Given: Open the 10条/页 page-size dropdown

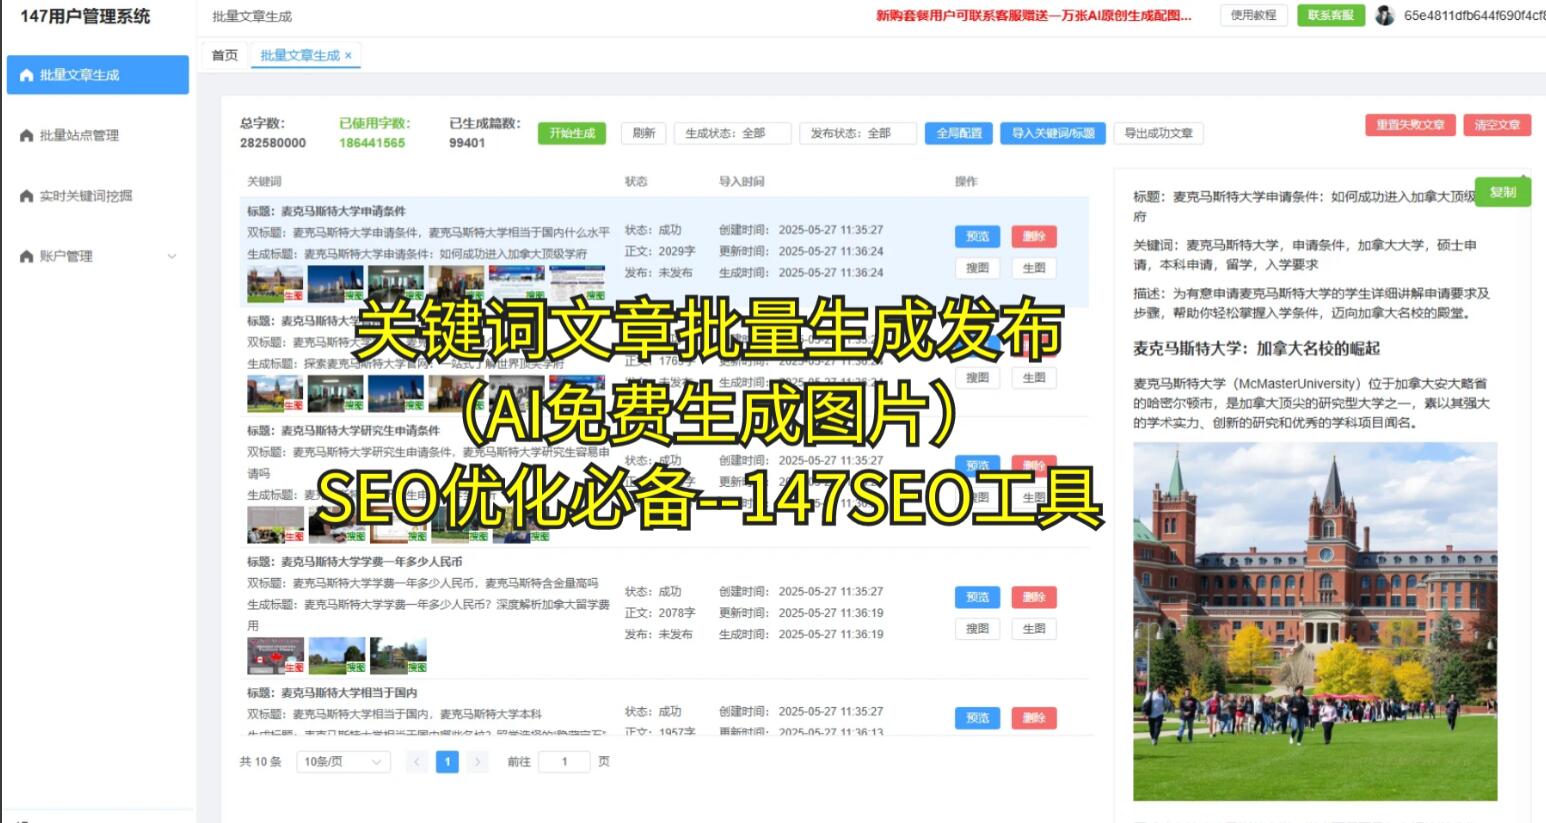Looking at the screenshot, I should [x=342, y=761].
